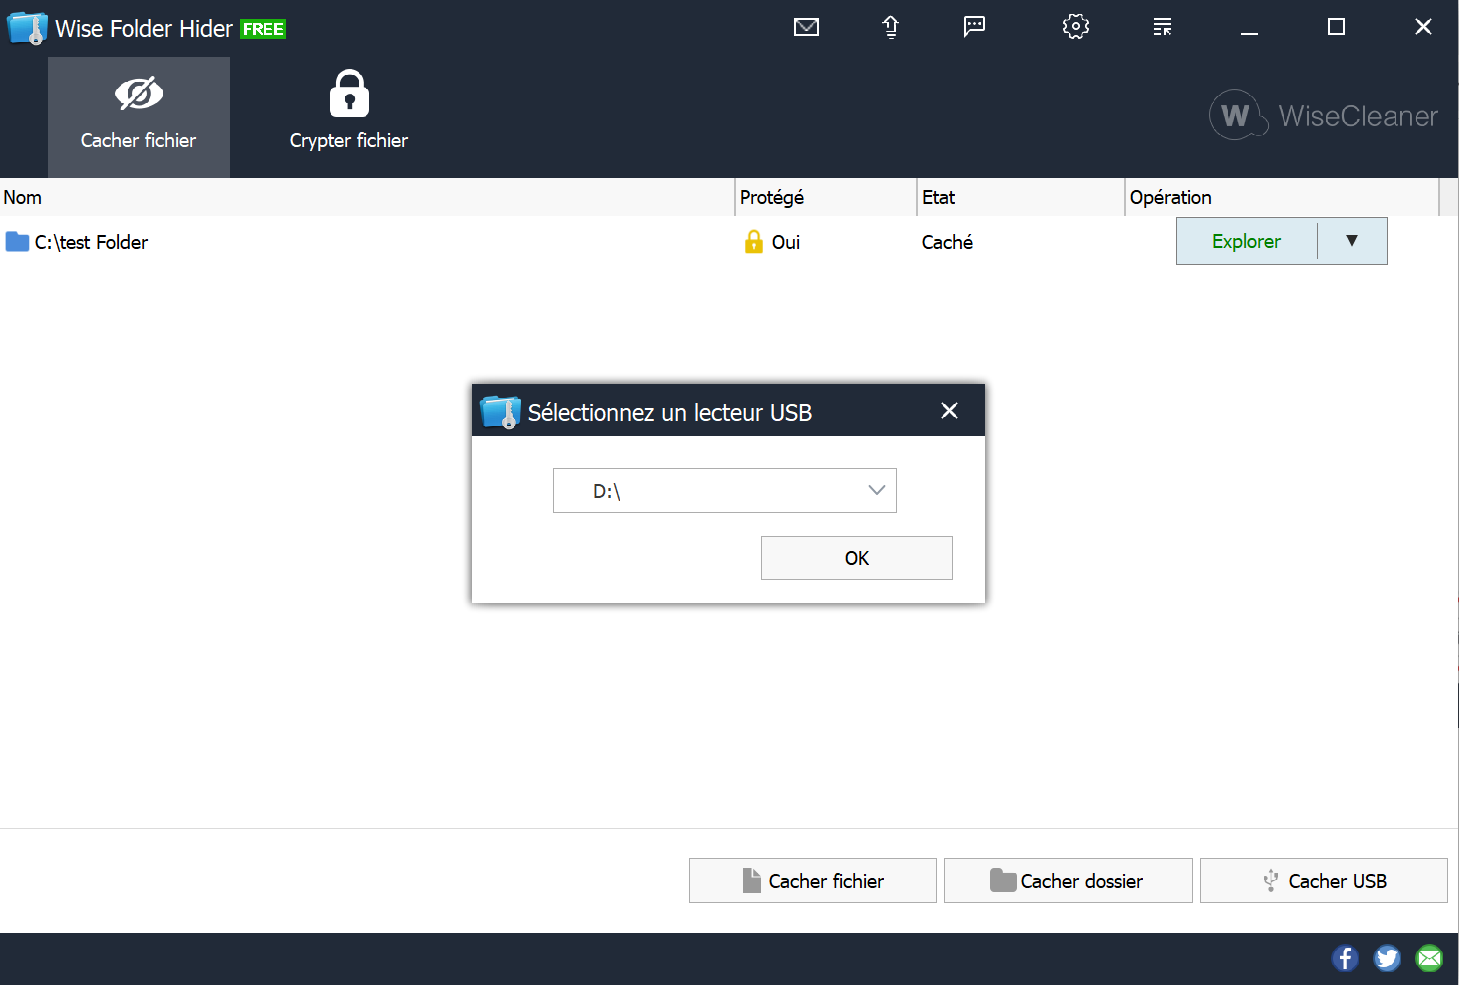Screen dimensions: 1459x985
Task: Open the USB drive D:\ combo box
Action: (x=725, y=490)
